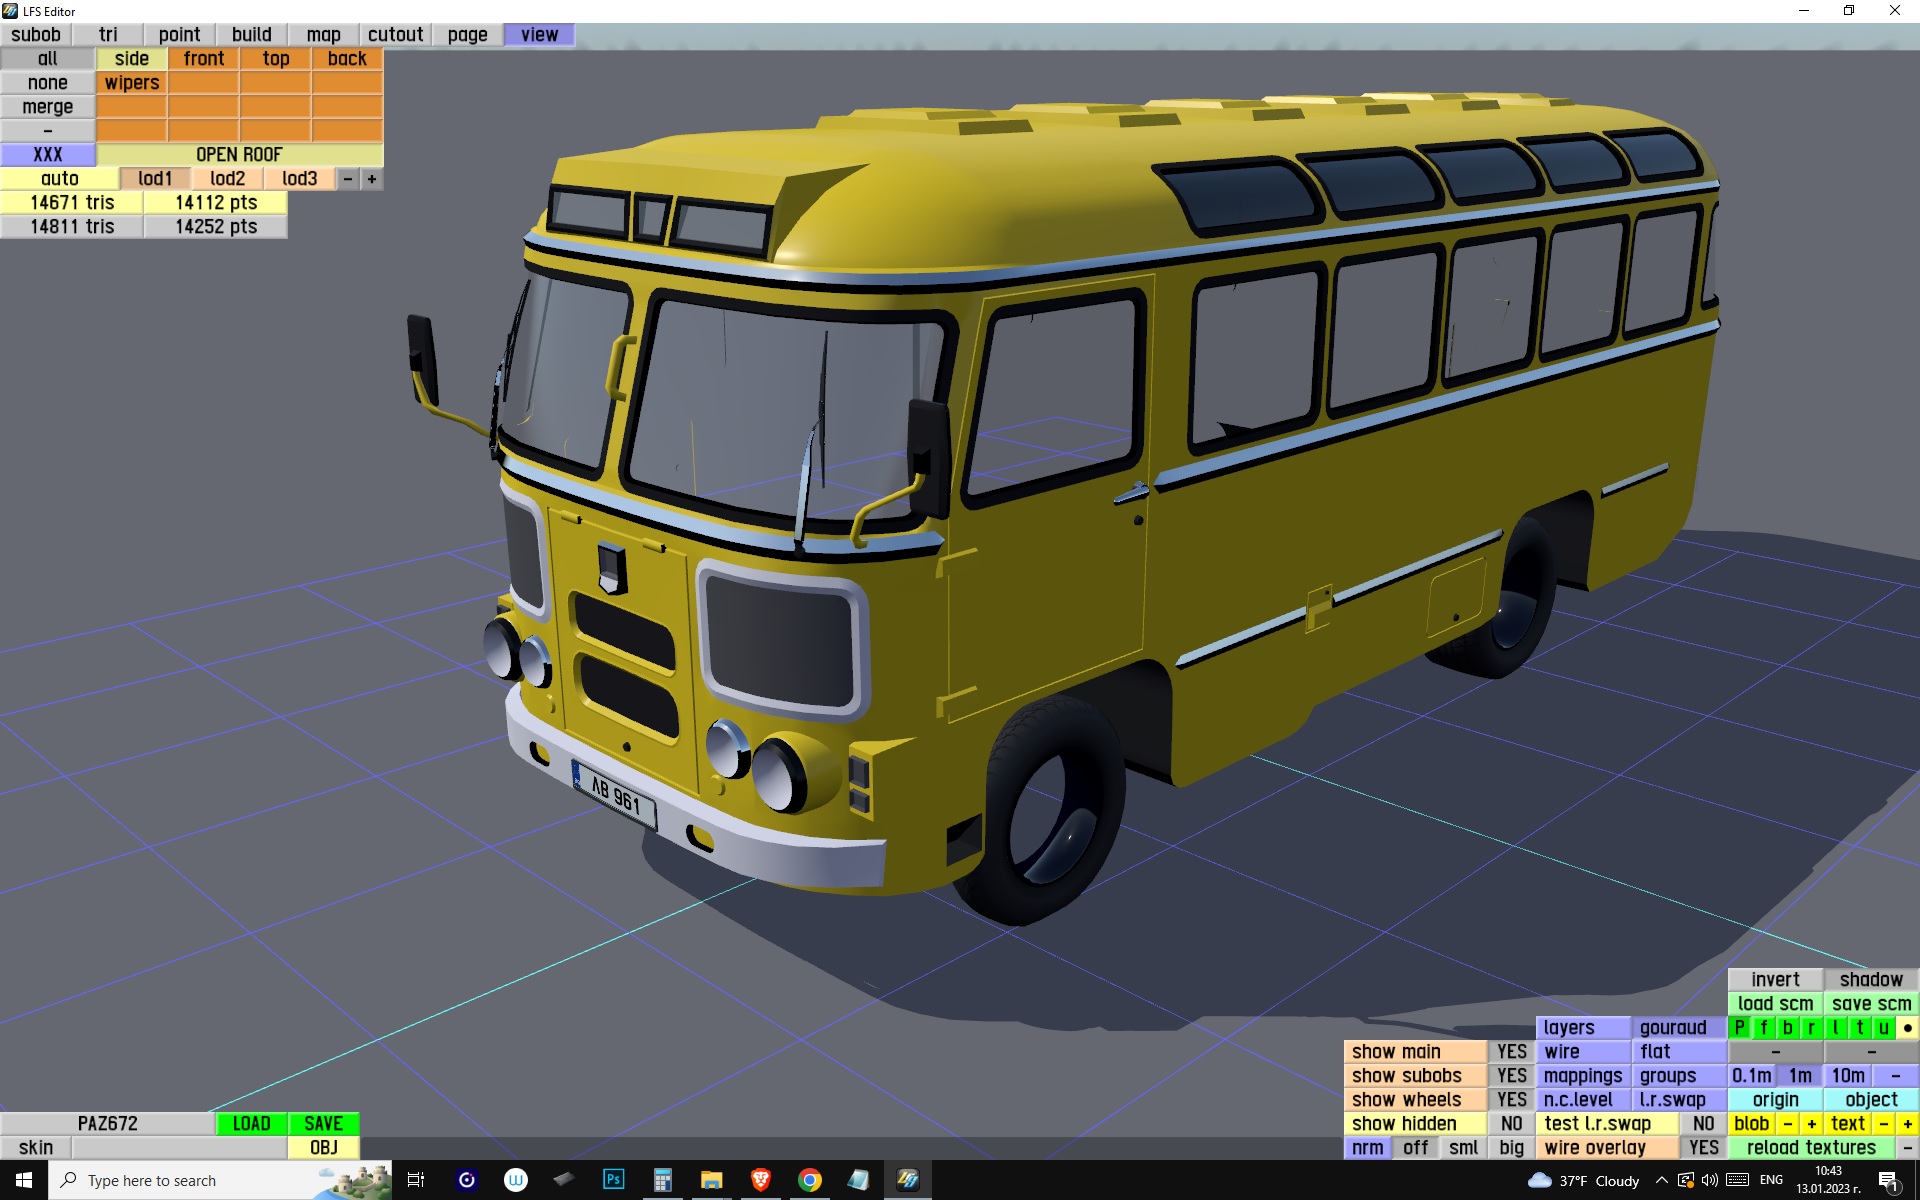Increase the blob size with plus

pyautogui.click(x=1811, y=1124)
